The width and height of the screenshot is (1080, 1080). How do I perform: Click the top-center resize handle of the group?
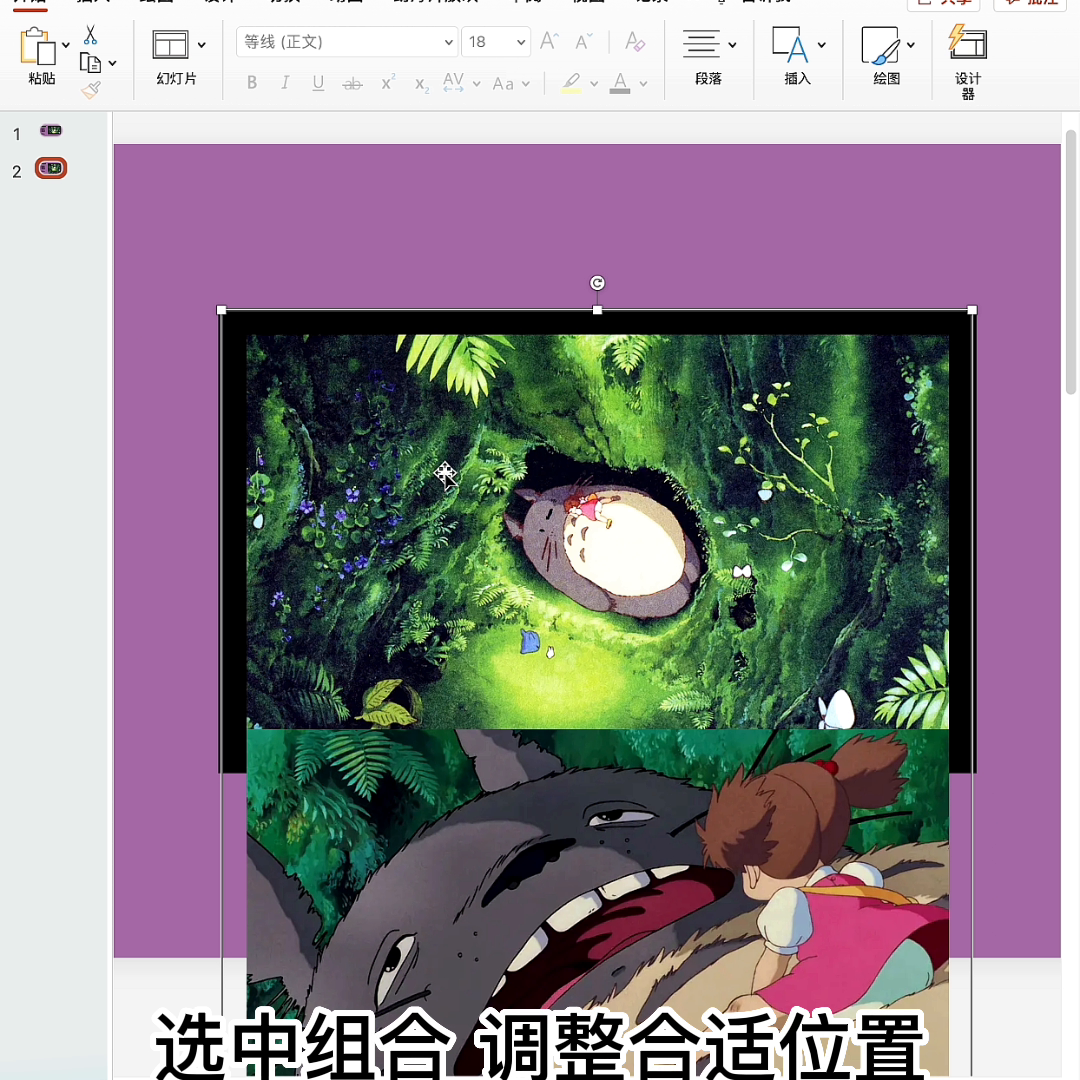pos(597,310)
